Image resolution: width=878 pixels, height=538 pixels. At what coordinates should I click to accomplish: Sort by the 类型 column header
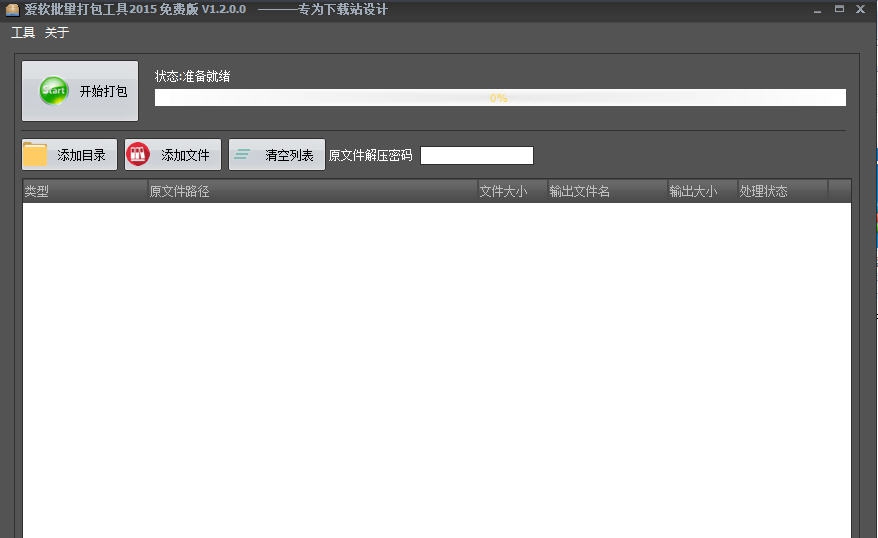coord(85,191)
